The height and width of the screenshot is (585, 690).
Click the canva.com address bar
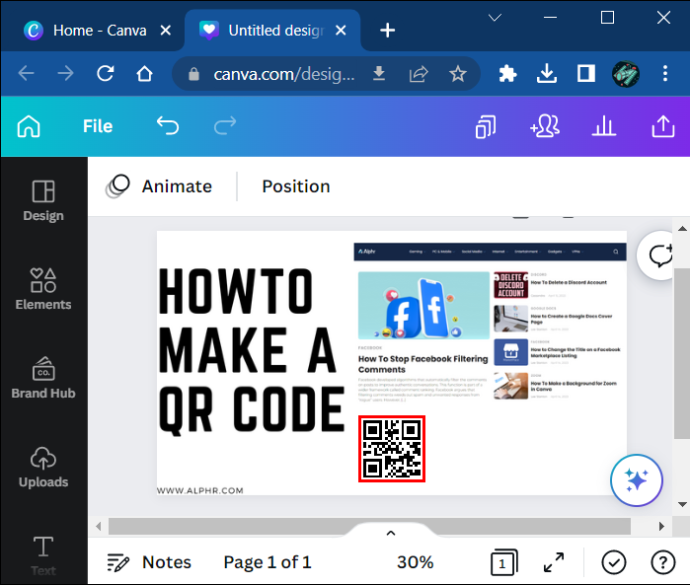pyautogui.click(x=284, y=74)
